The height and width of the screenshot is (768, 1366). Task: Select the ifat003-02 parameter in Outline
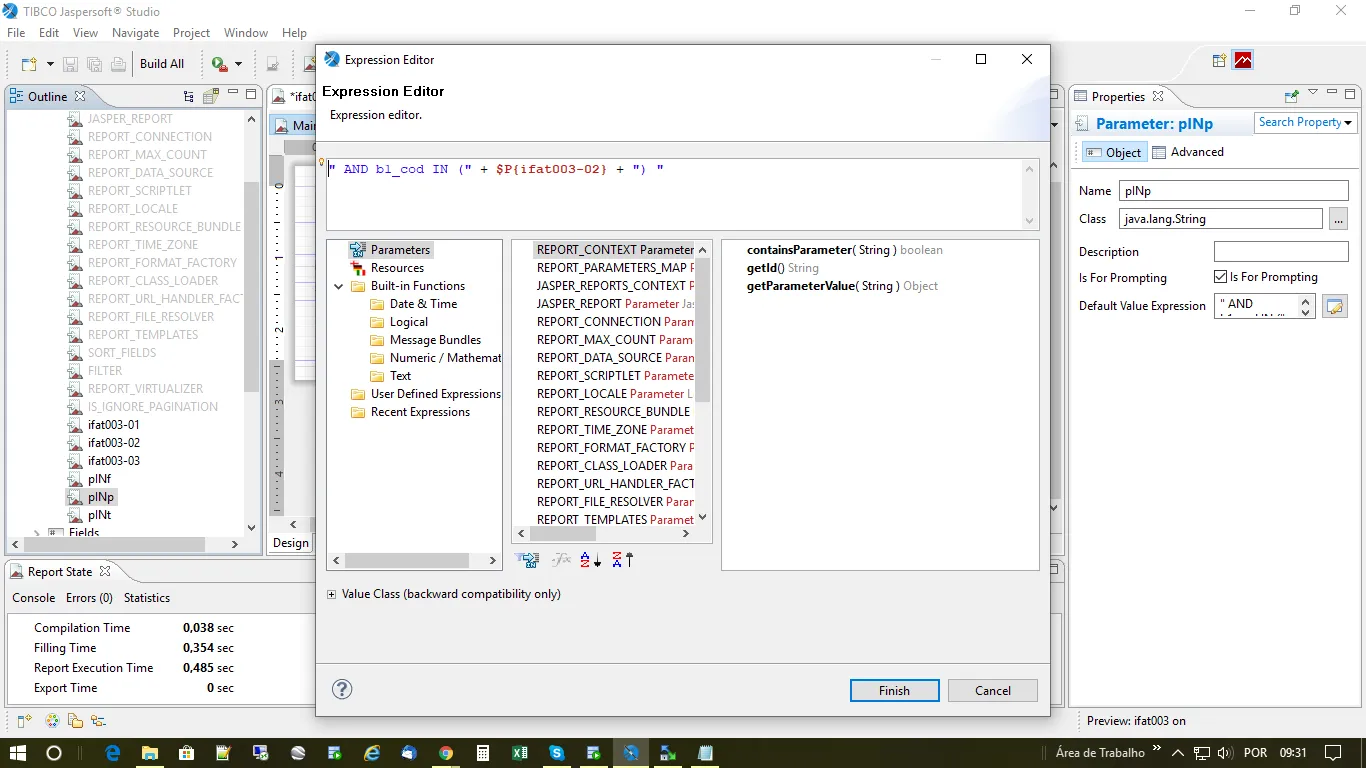pos(114,443)
